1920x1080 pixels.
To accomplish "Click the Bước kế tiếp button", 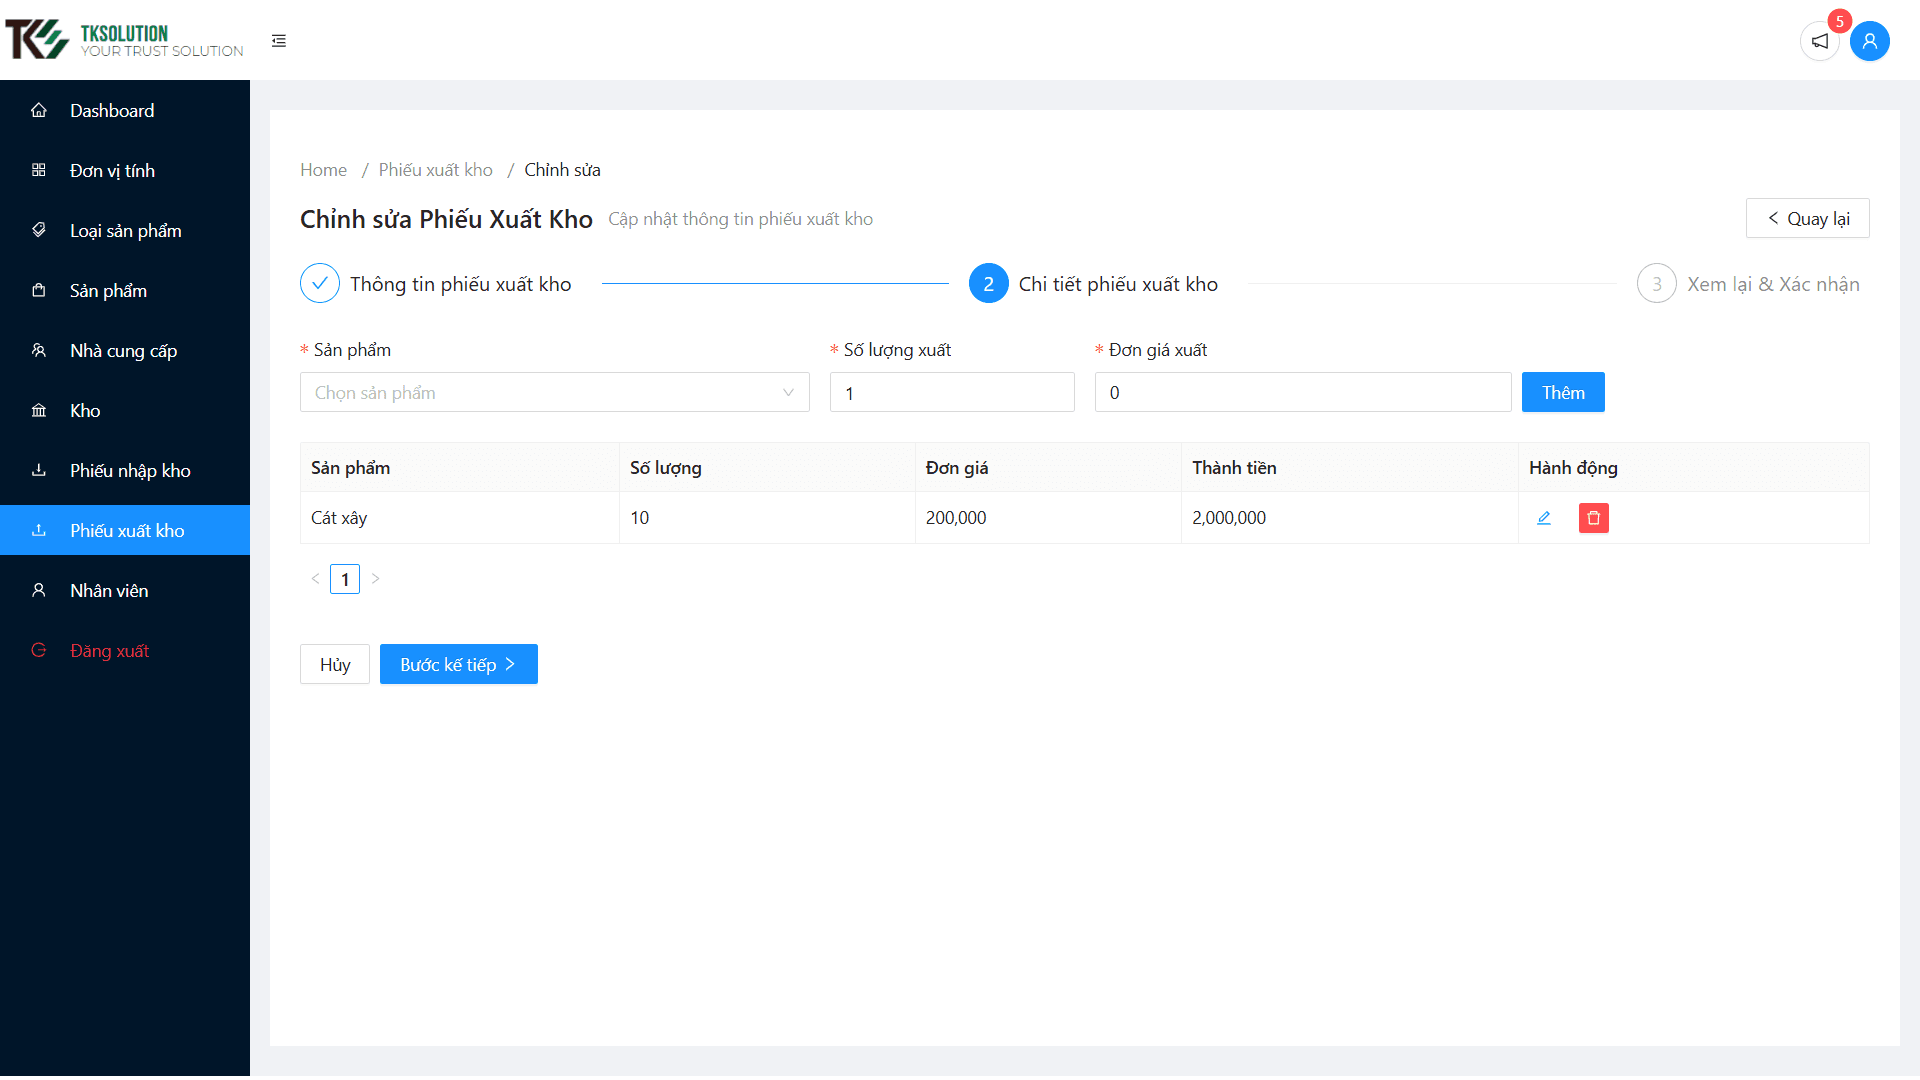I will click(x=458, y=665).
